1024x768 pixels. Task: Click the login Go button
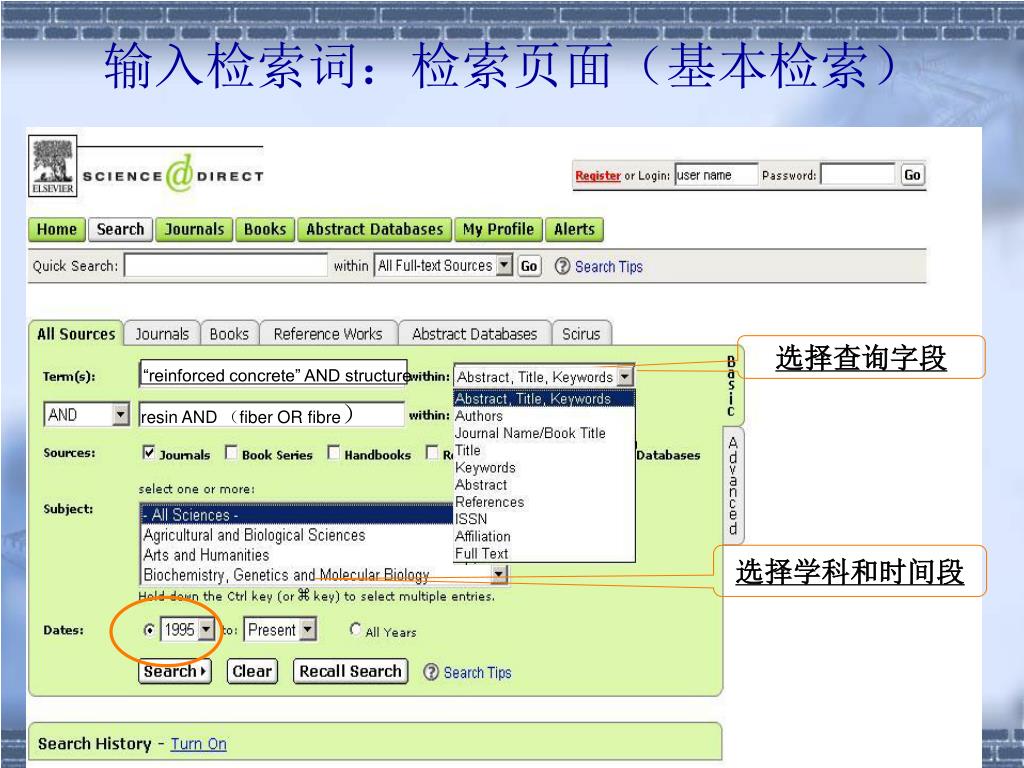(912, 174)
